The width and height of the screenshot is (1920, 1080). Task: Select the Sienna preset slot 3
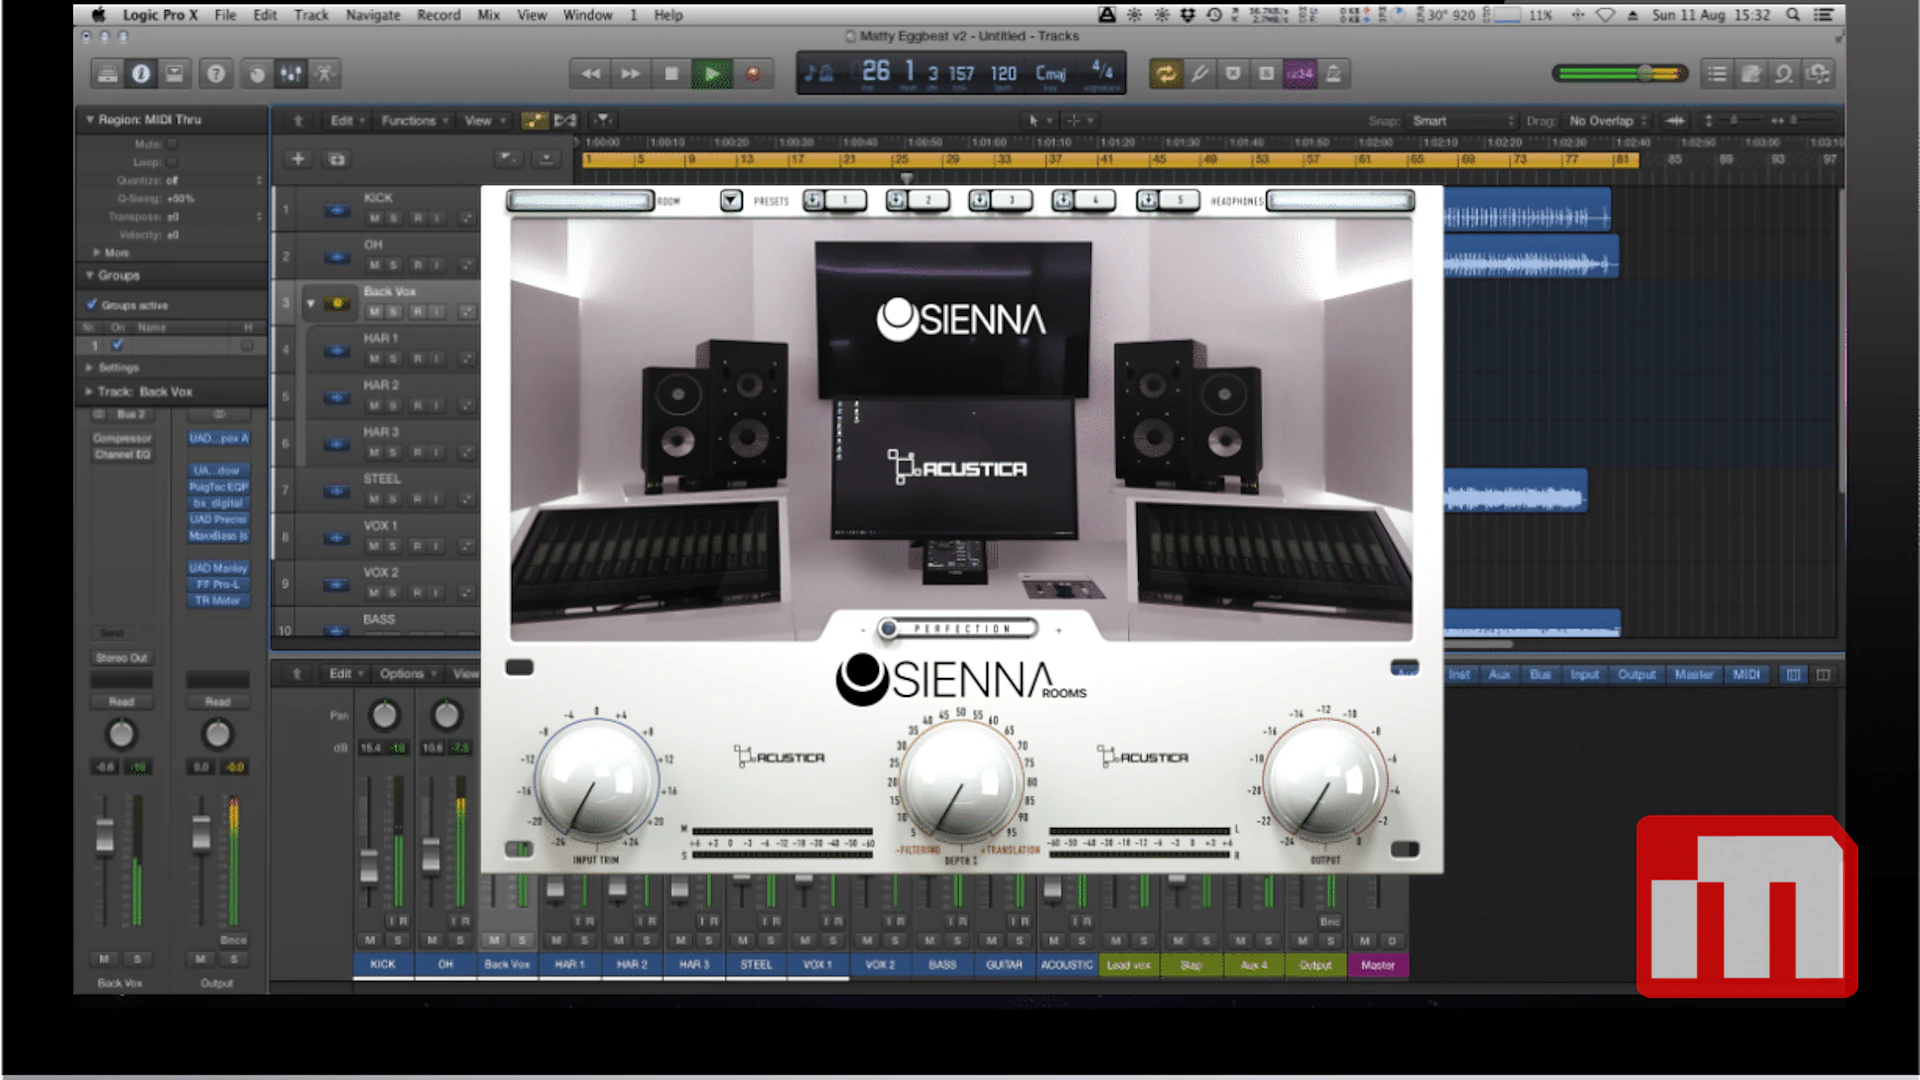click(x=1011, y=201)
